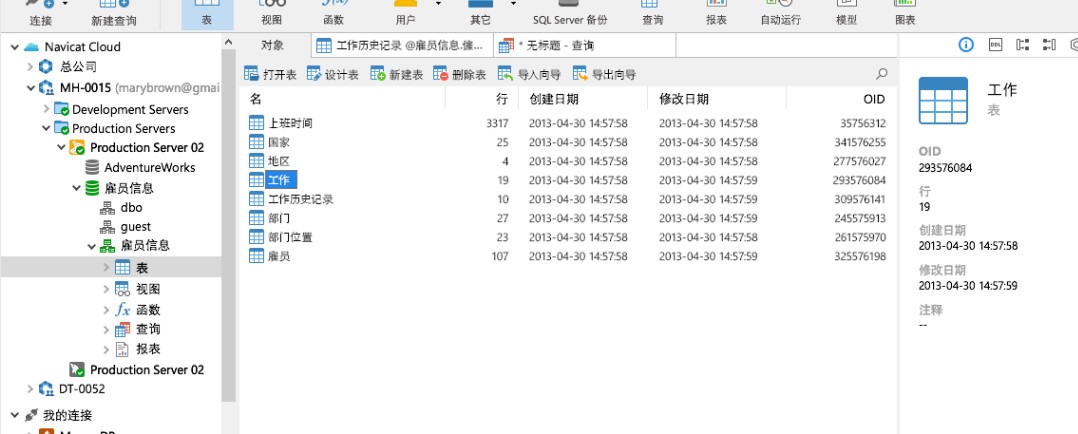Select the 地区 table row
The height and width of the screenshot is (434, 1078).
[566, 162]
